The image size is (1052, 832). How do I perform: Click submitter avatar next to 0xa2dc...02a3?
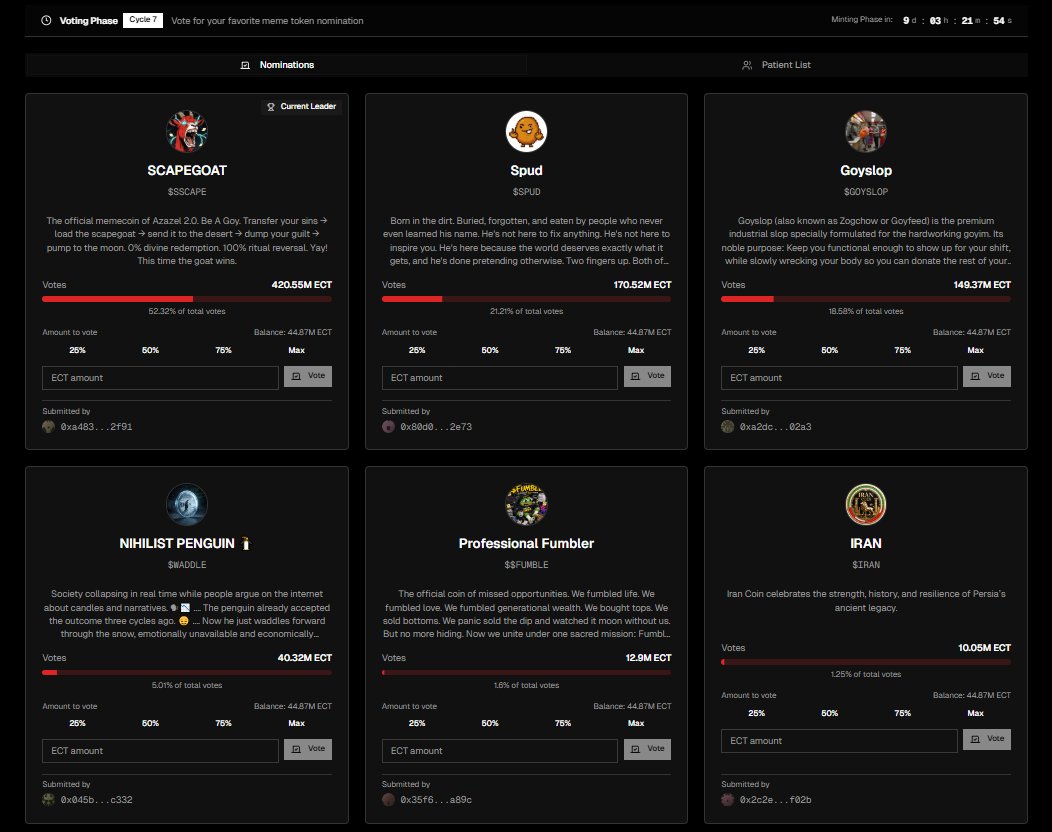tap(727, 427)
